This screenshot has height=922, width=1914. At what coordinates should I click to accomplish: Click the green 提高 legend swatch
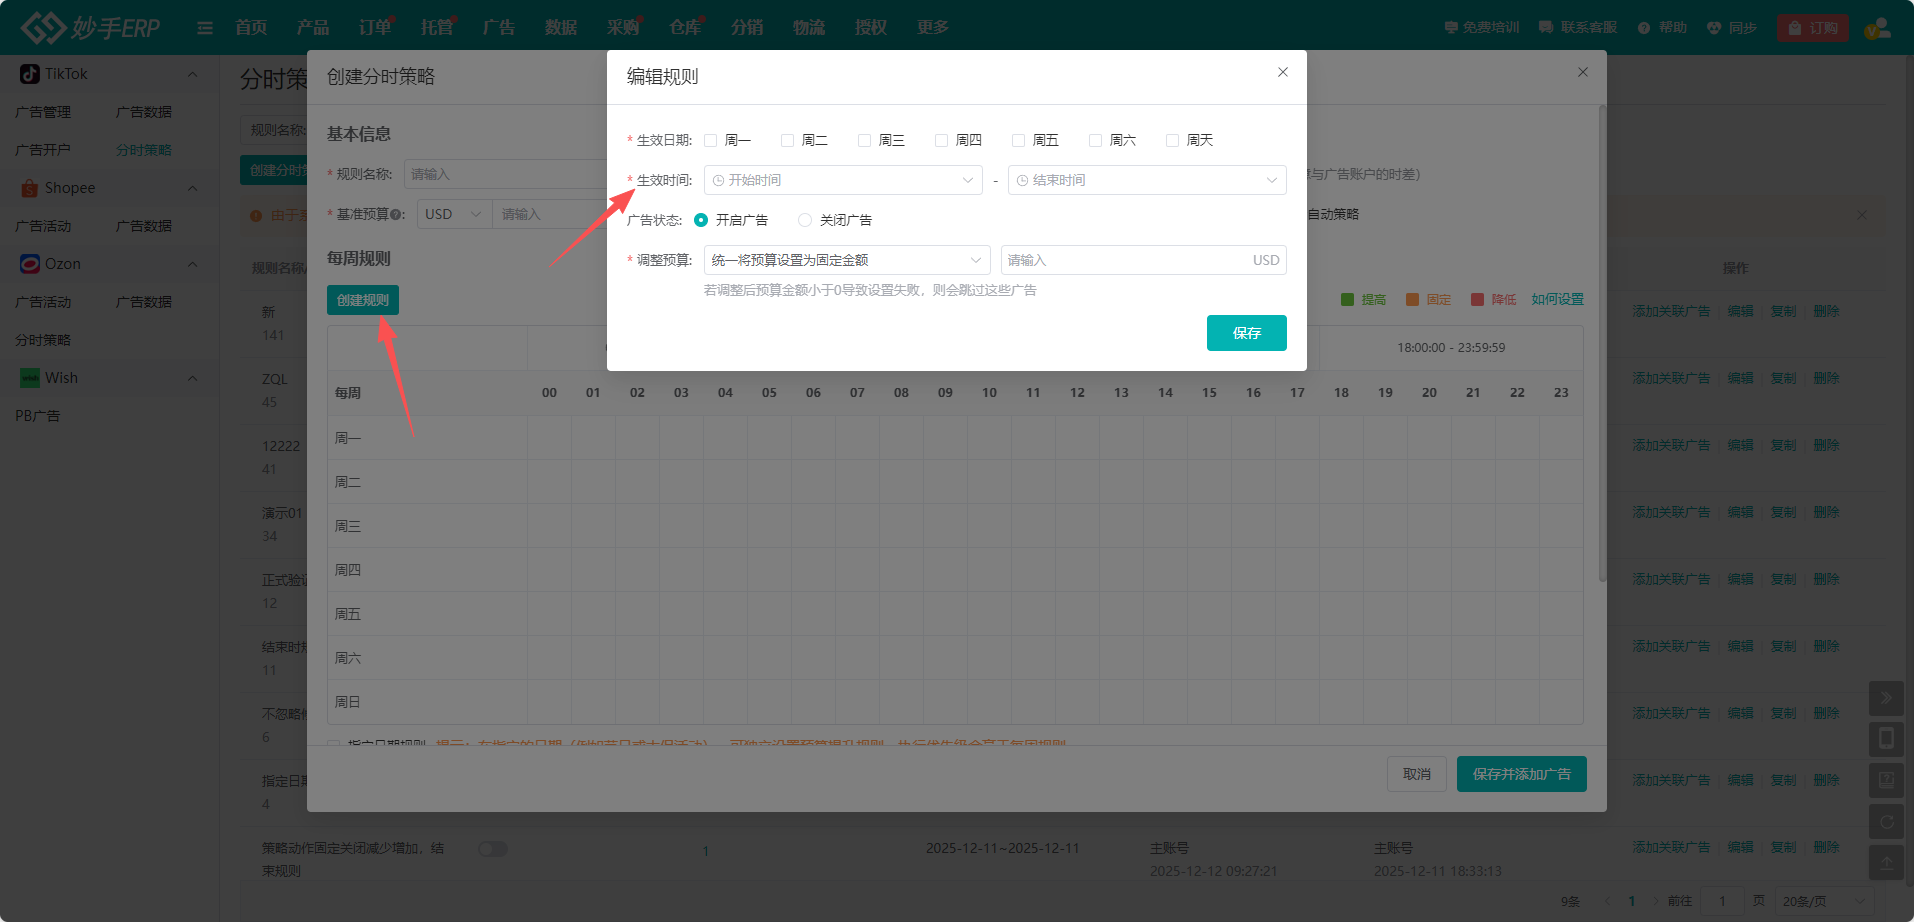click(1348, 299)
